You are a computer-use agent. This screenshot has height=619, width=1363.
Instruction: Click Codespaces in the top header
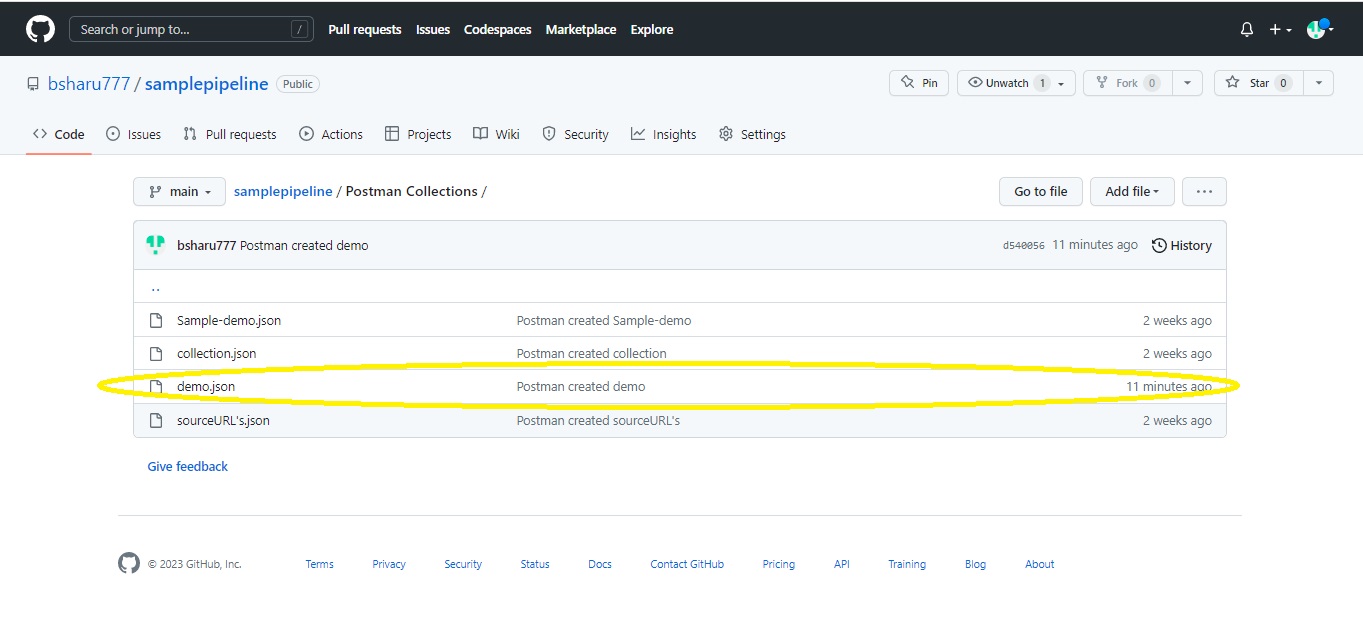(498, 30)
